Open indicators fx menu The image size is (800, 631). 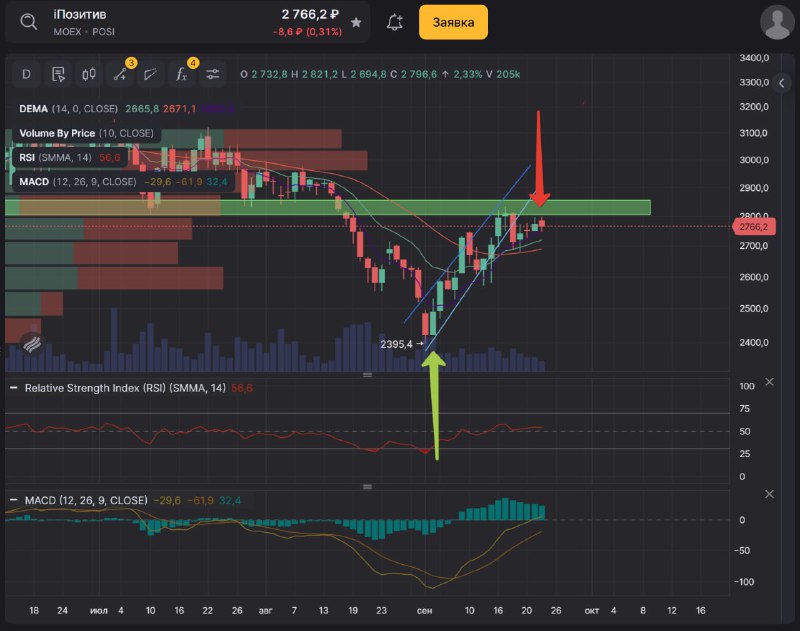point(181,74)
